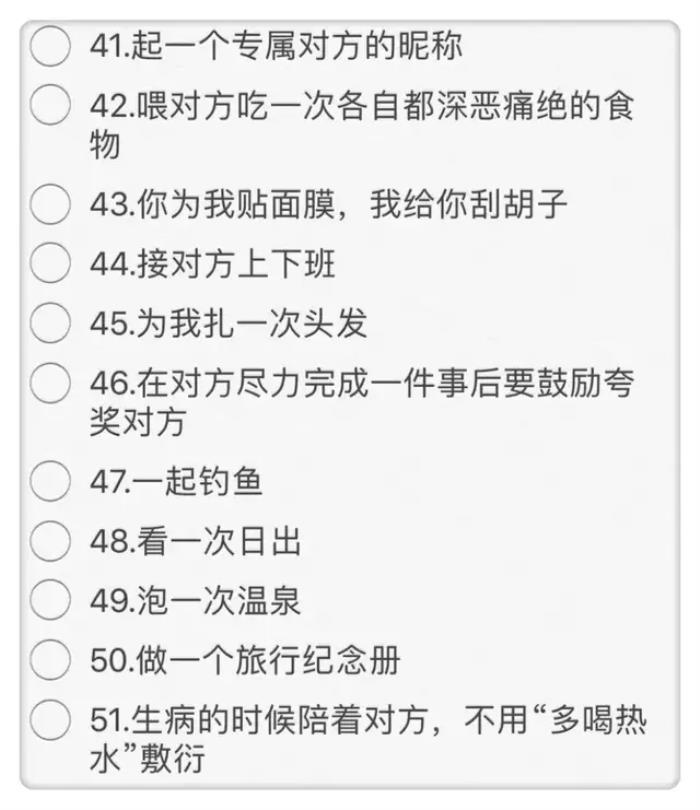Check the circle beside item 51
This screenshot has height=810, width=700.
click(x=50, y=719)
